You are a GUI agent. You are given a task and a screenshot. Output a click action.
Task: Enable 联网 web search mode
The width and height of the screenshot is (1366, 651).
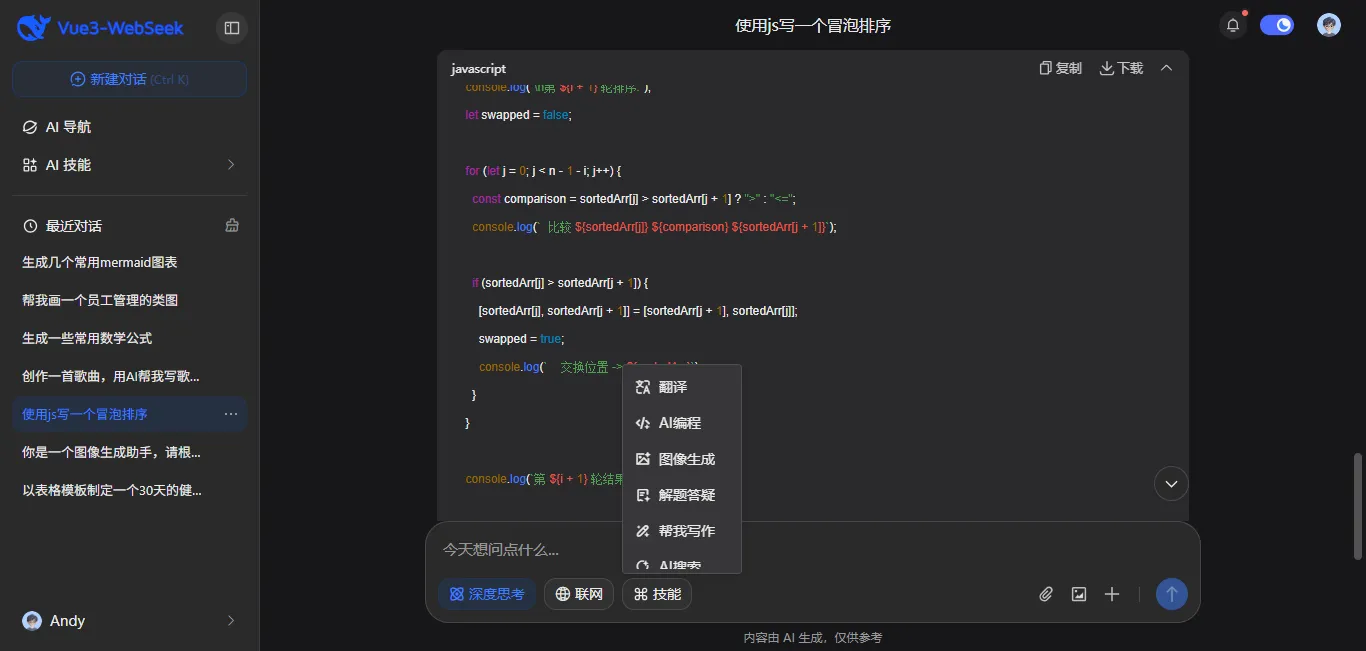tap(578, 593)
